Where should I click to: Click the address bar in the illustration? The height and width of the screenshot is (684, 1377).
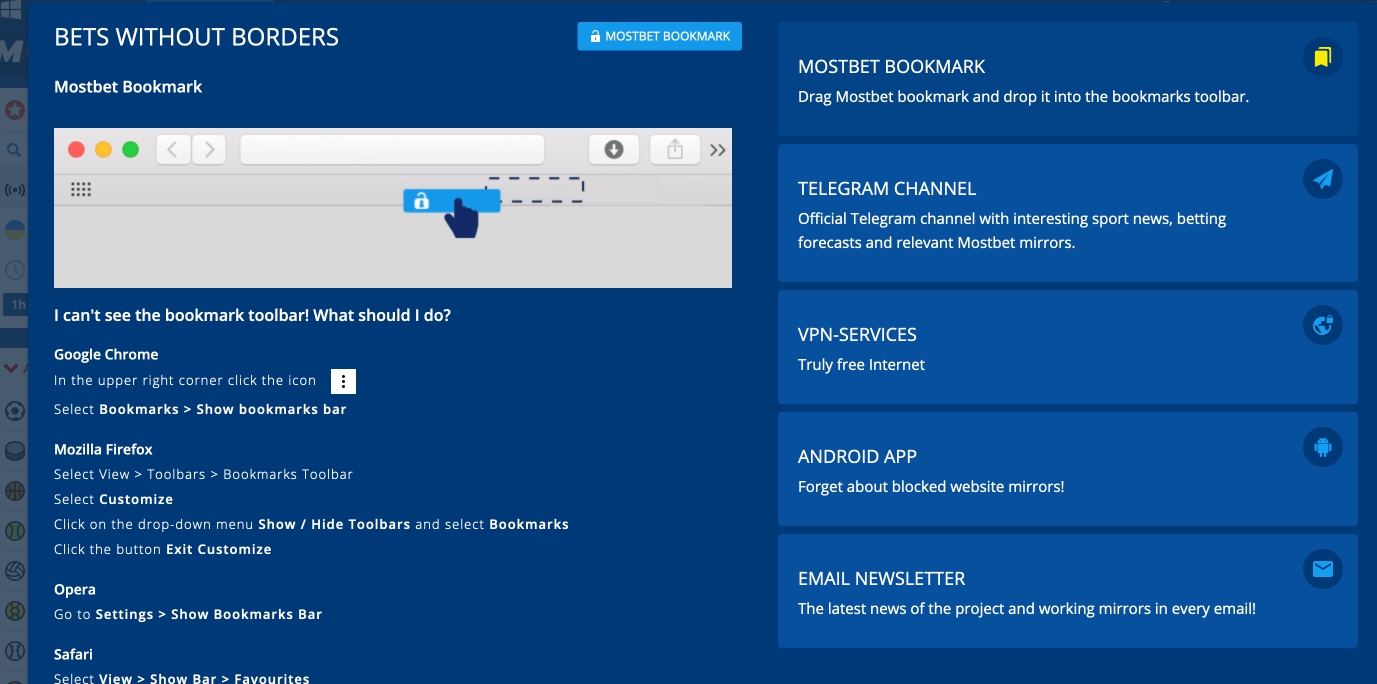(x=392, y=150)
